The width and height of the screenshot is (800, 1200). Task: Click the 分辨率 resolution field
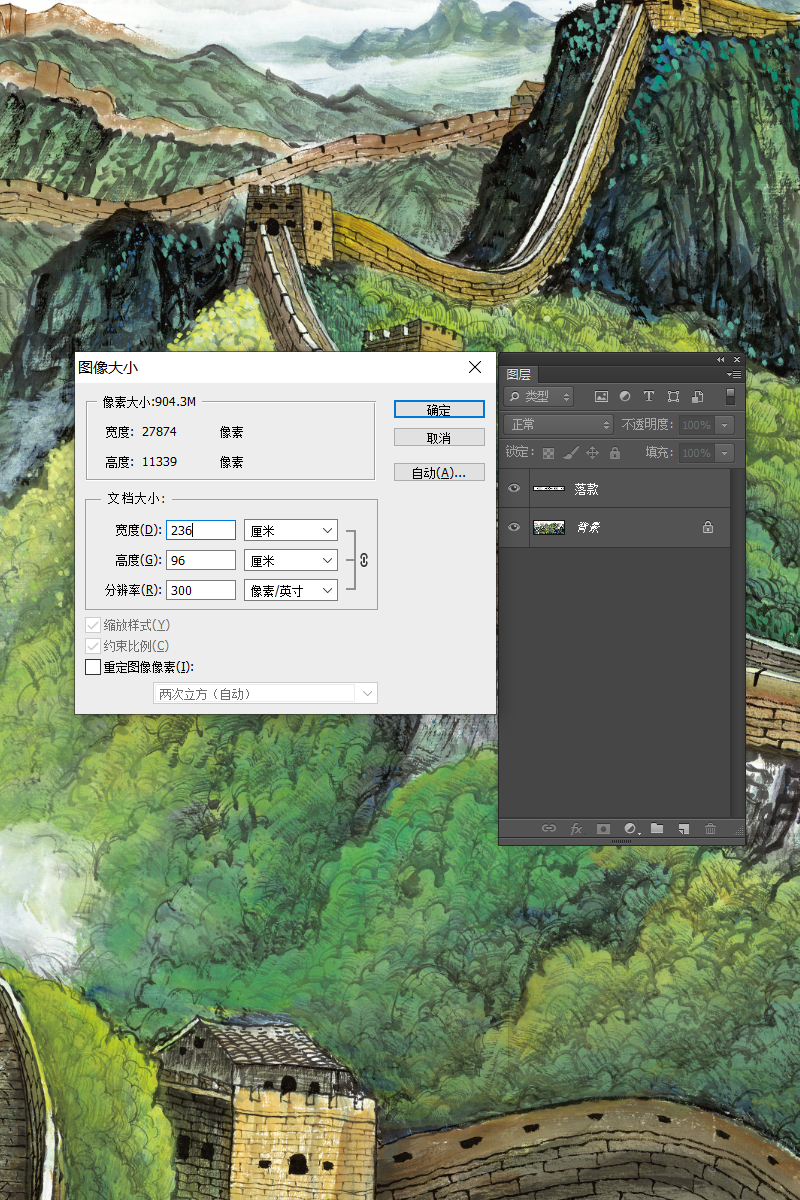pos(201,590)
